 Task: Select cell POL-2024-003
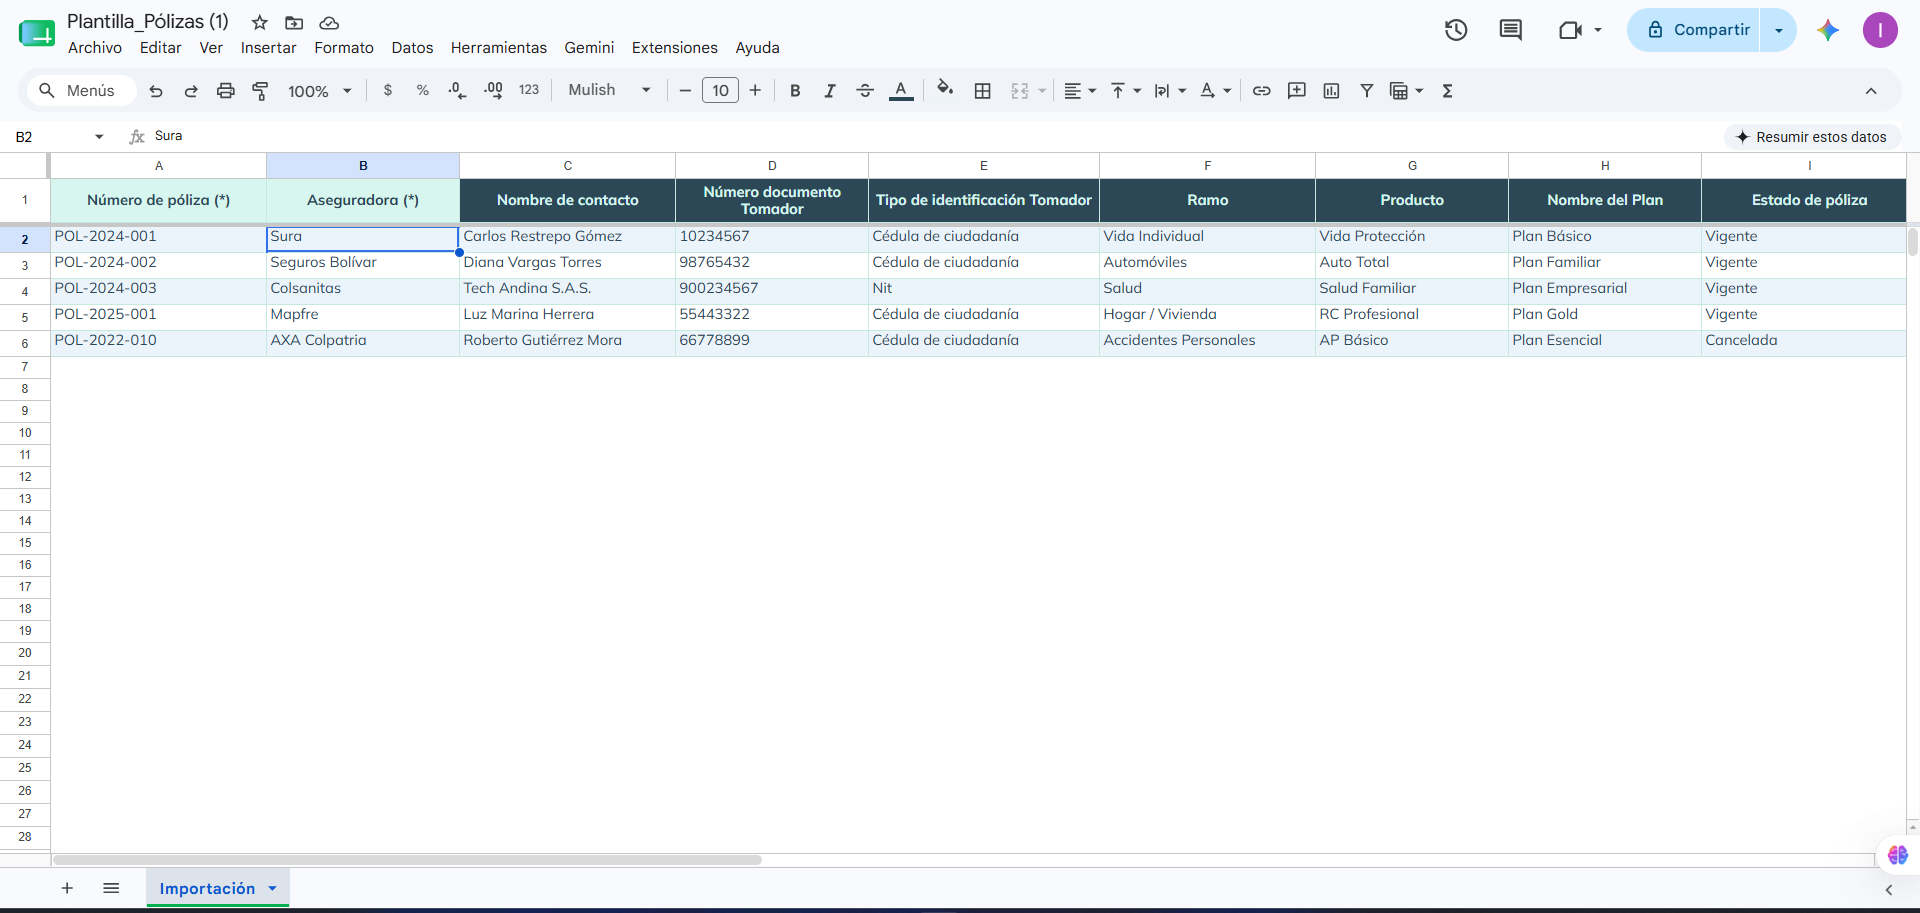(x=158, y=289)
